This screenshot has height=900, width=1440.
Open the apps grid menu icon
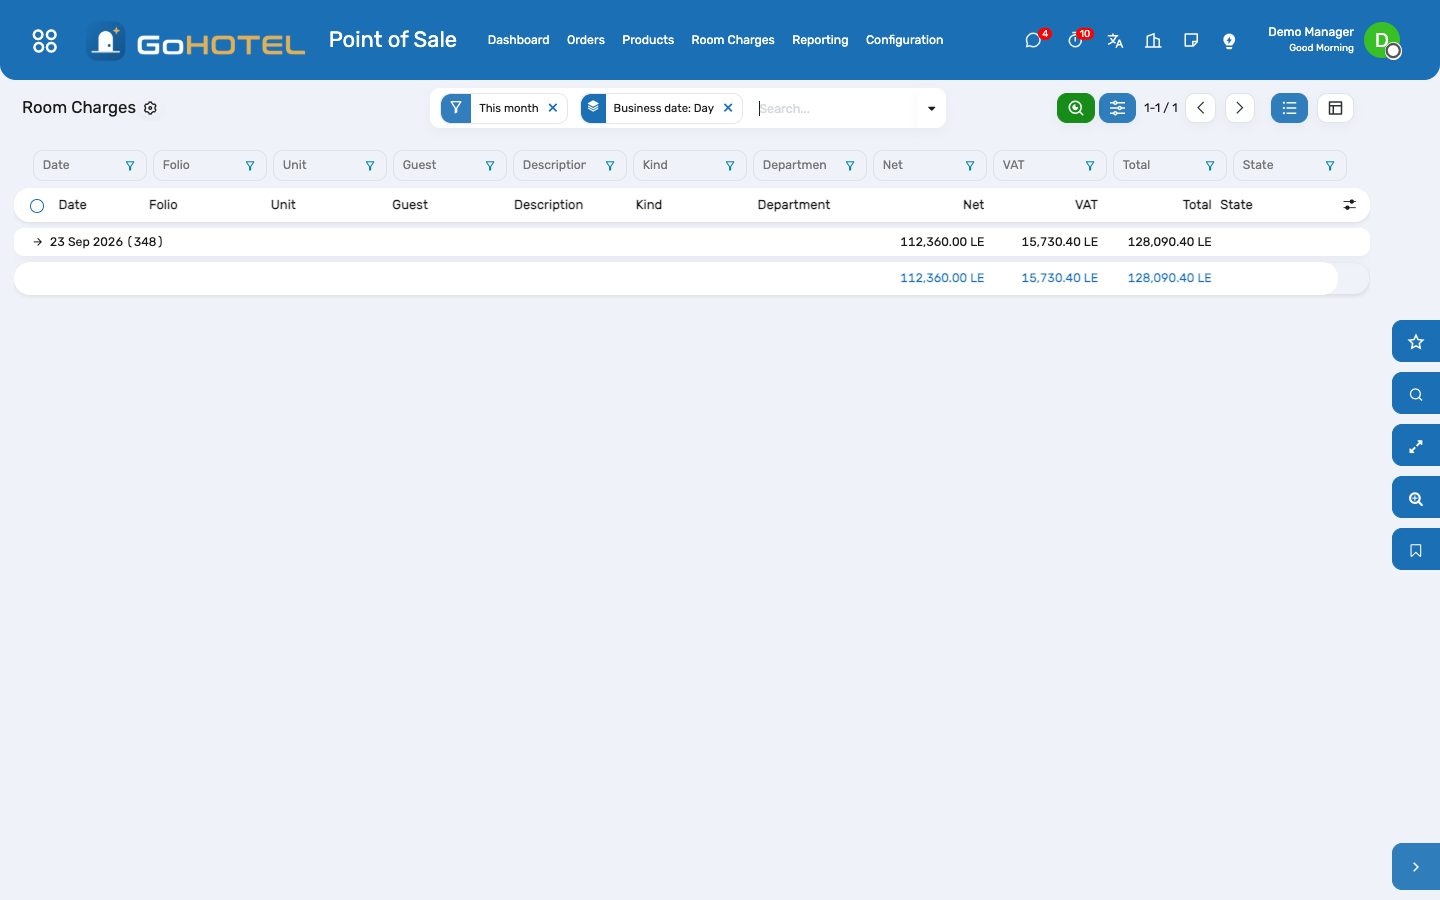tap(44, 40)
